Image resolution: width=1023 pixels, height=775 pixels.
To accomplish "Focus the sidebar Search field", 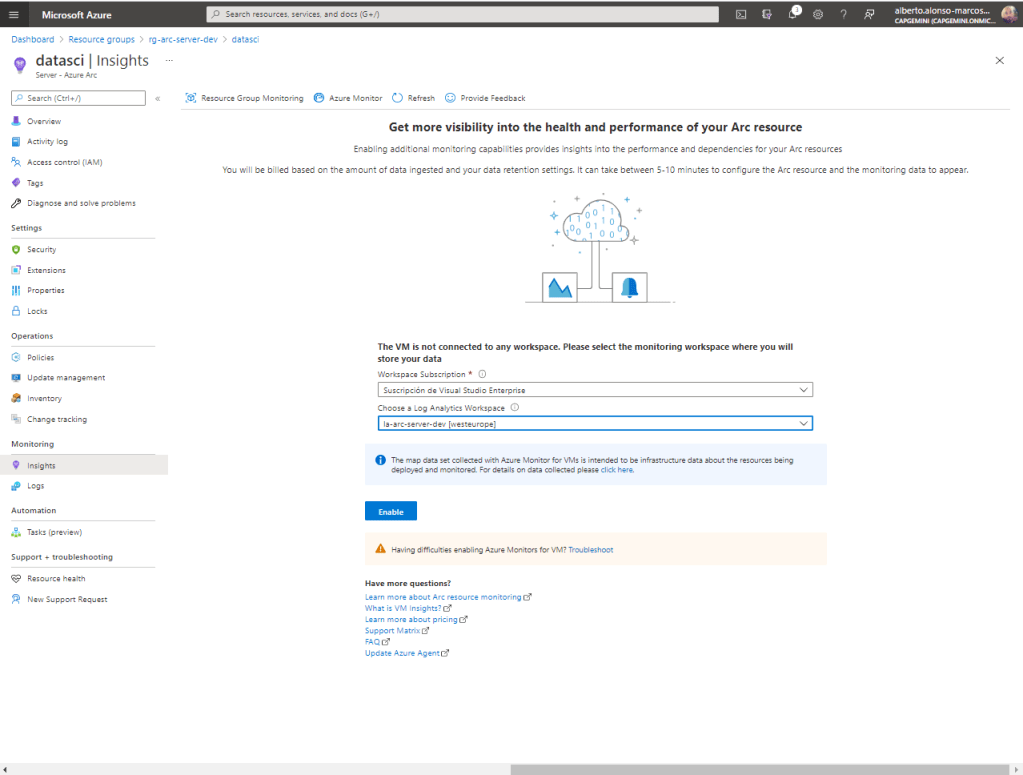I will click(x=80, y=98).
